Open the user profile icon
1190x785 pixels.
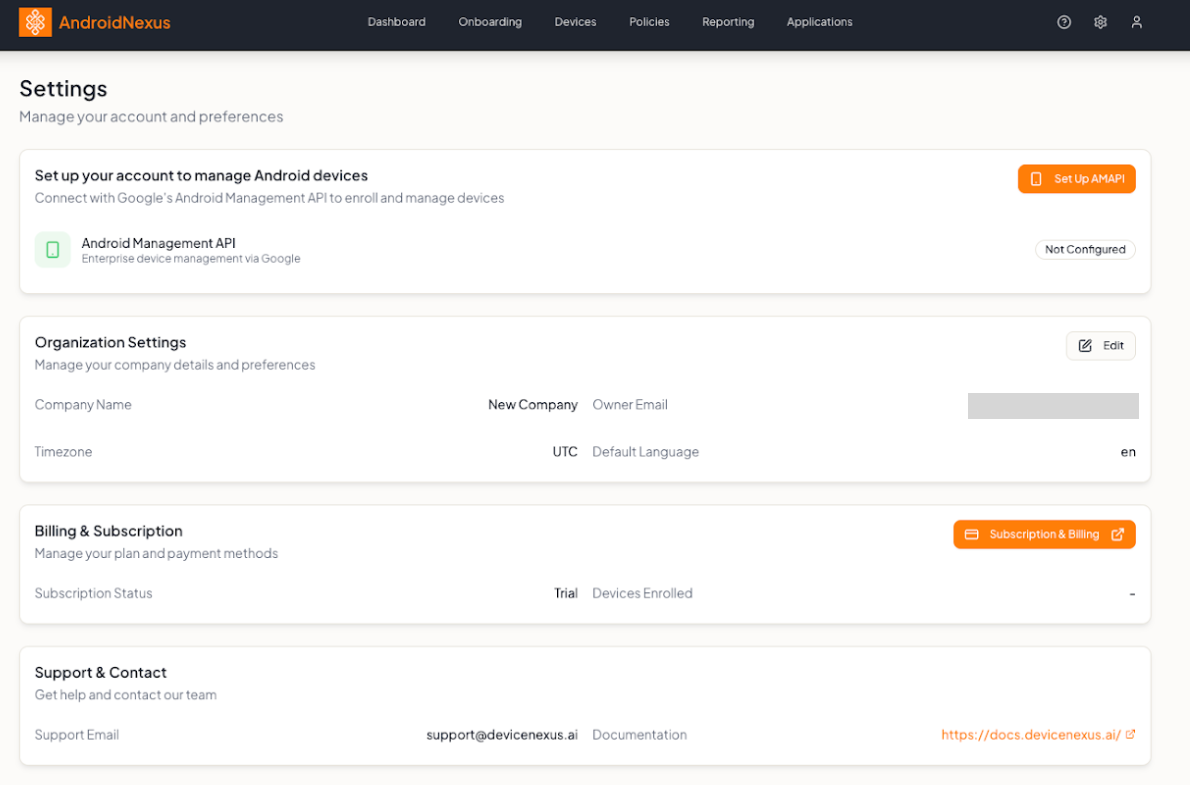click(1136, 22)
